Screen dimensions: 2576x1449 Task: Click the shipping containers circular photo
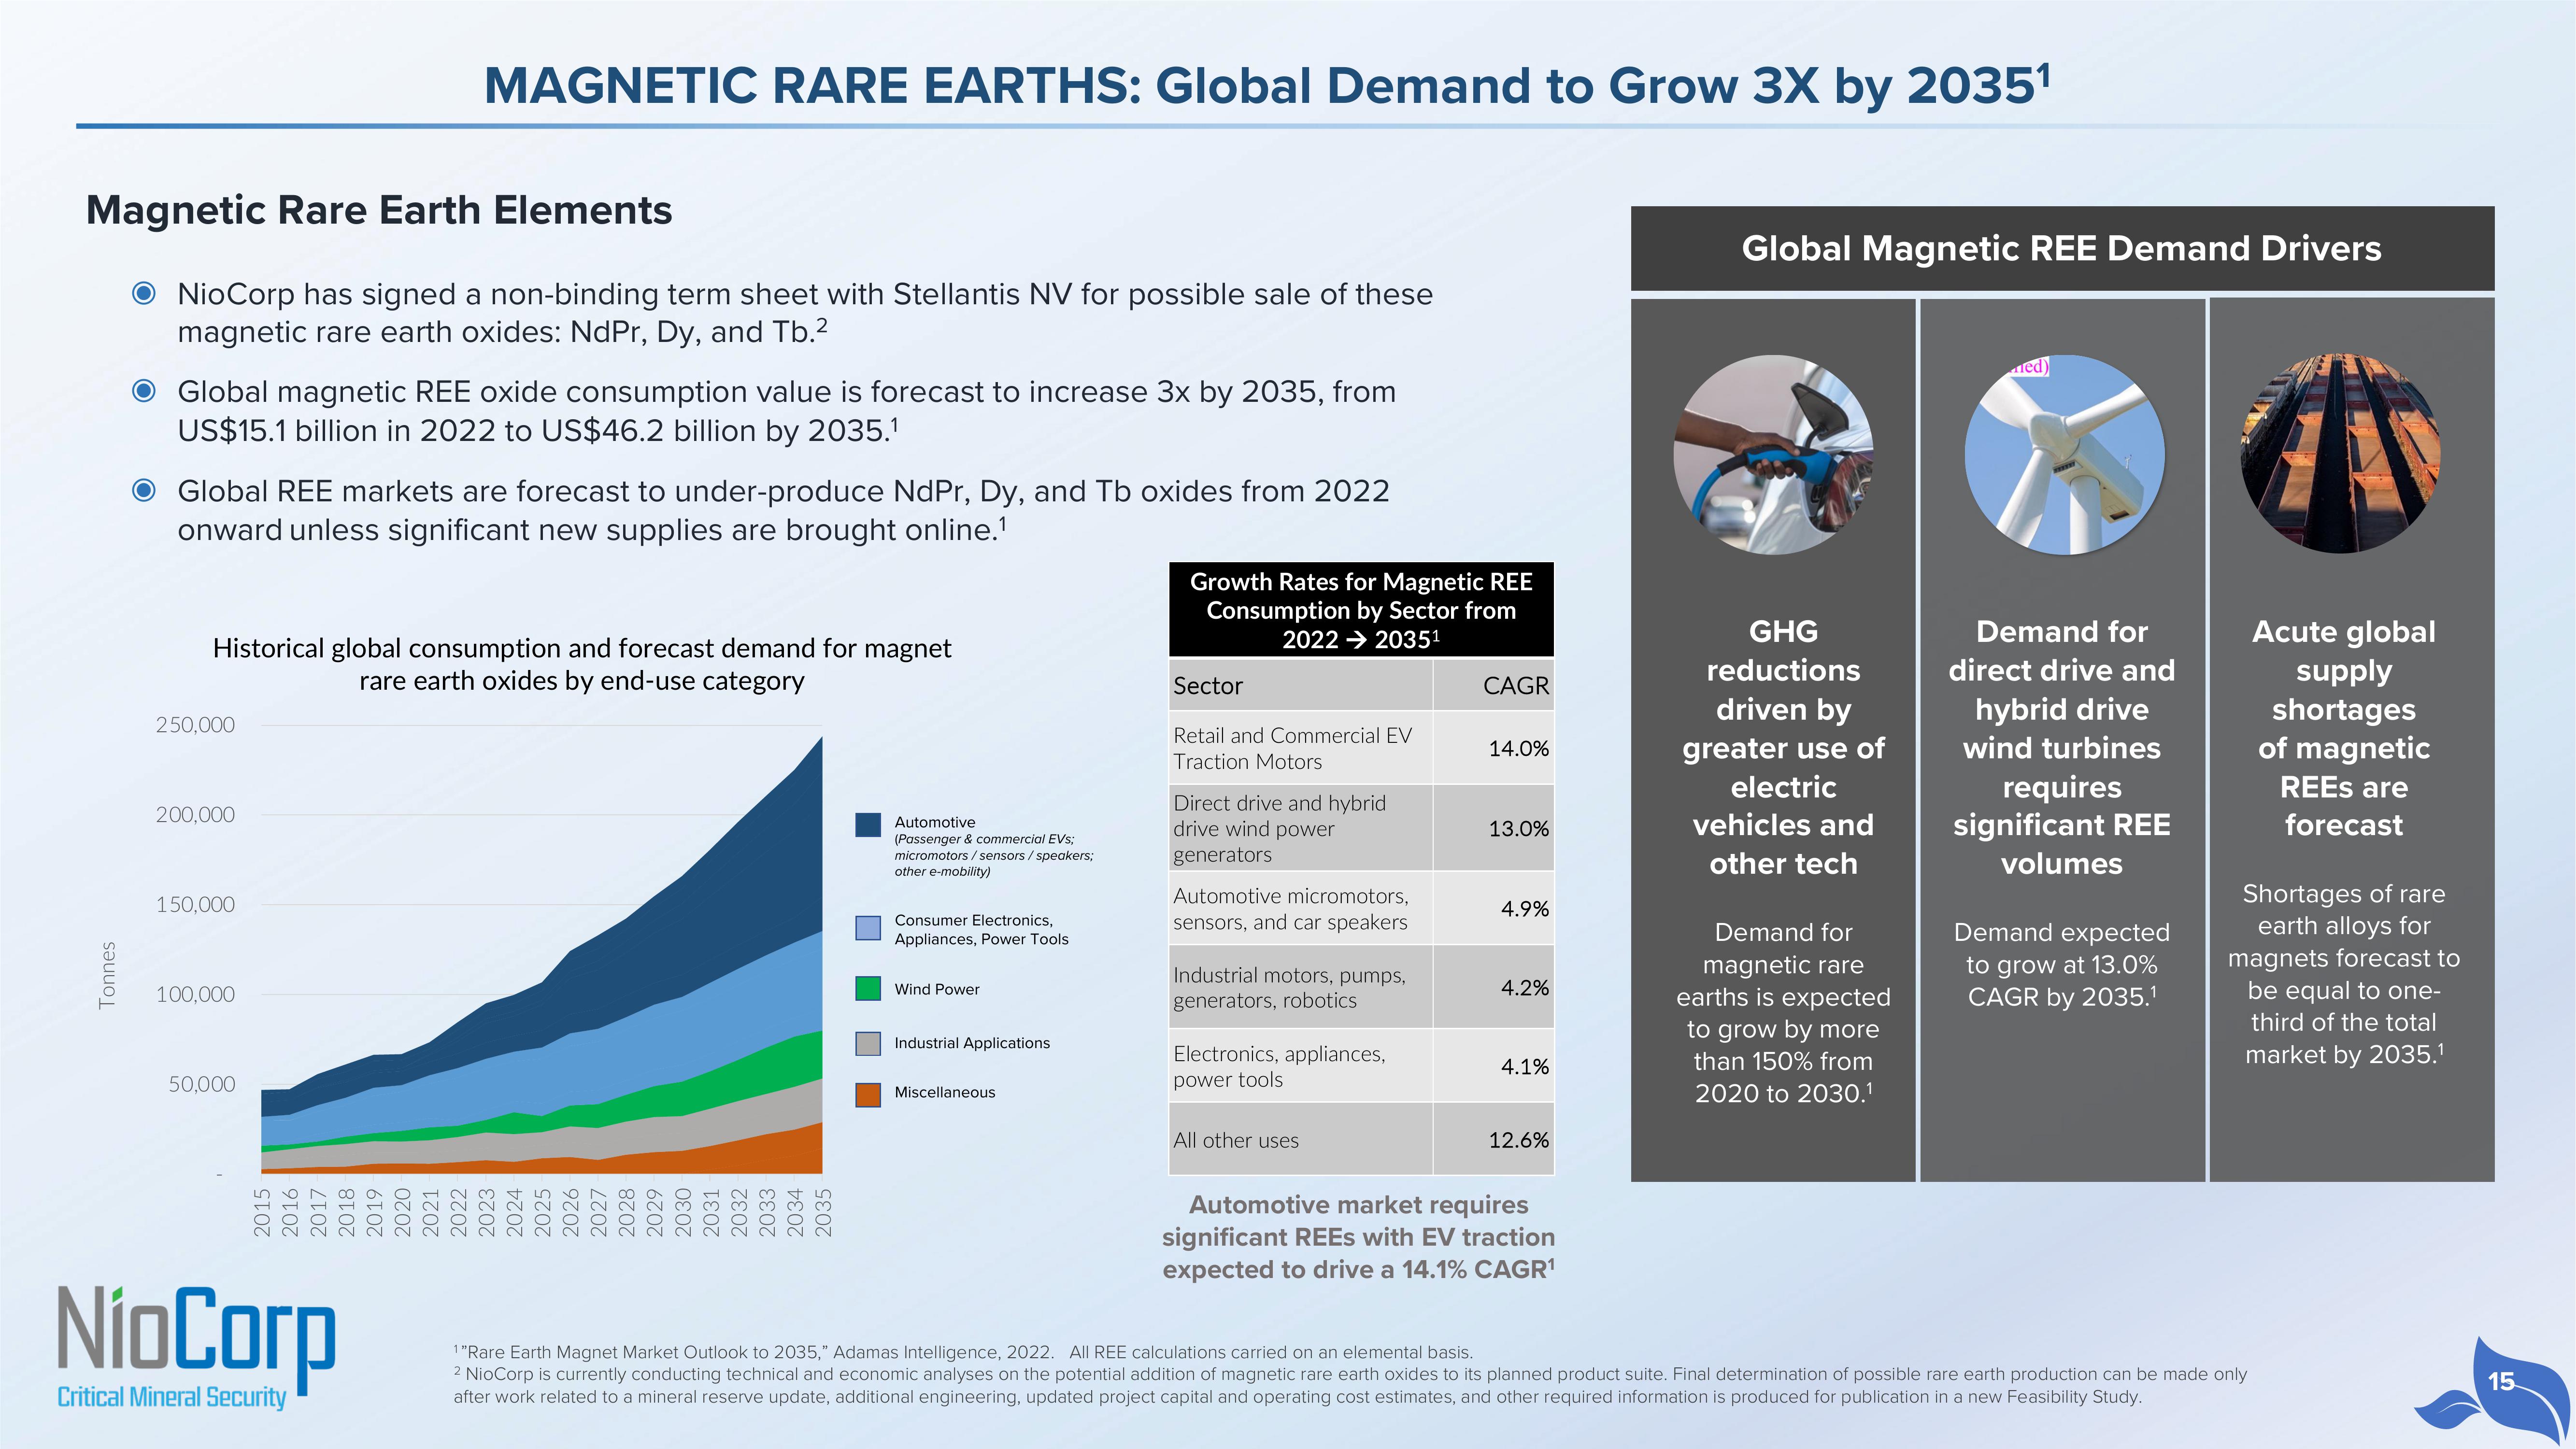(2341, 453)
